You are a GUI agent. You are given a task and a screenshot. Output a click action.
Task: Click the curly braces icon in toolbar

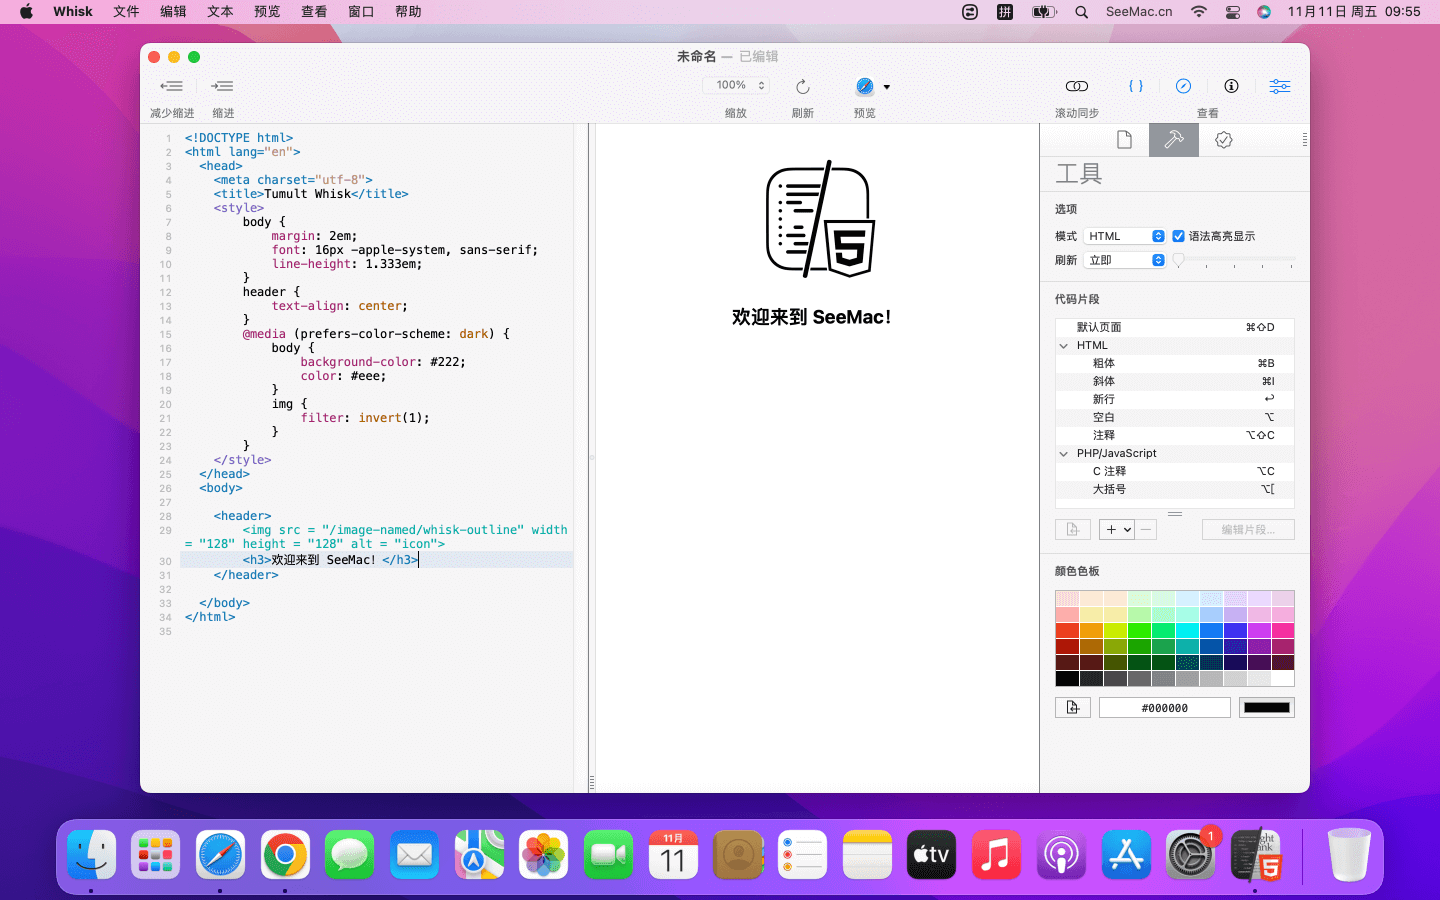(1135, 87)
